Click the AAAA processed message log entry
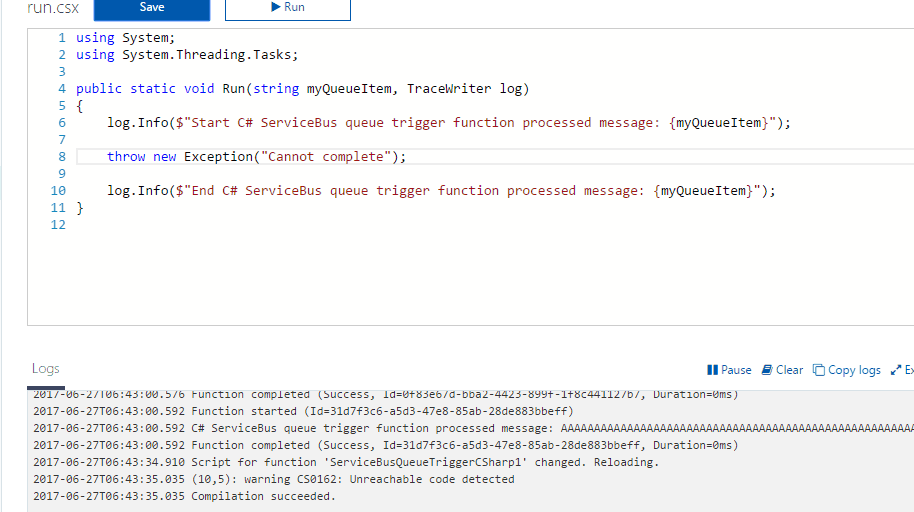This screenshot has width=914, height=512. [473, 429]
